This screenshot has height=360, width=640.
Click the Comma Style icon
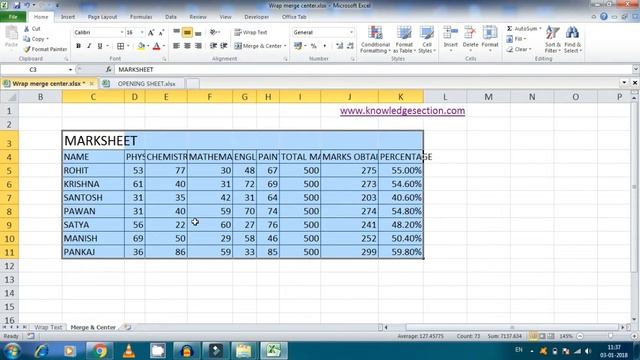pos(324,46)
